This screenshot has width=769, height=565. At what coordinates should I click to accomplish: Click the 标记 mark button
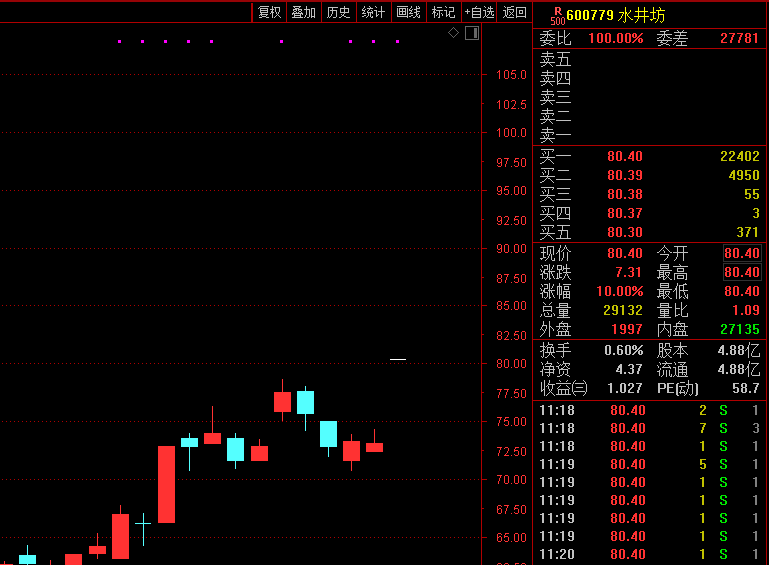[x=443, y=12]
